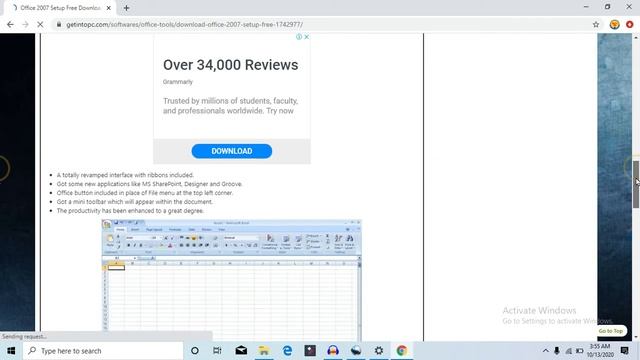Go back to the previous page
Image resolution: width=640 pixels, height=360 pixels.
pos(10,24)
